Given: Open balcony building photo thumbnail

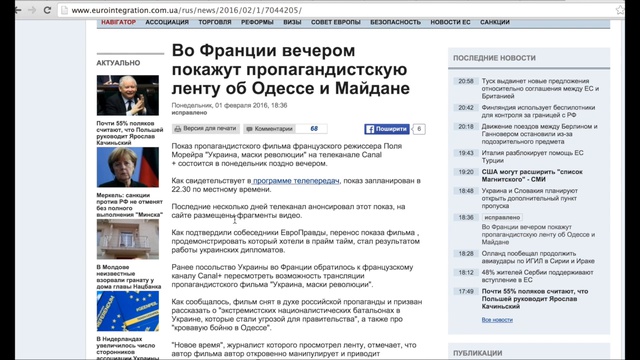Looking at the screenshot, I should click(x=128, y=239).
